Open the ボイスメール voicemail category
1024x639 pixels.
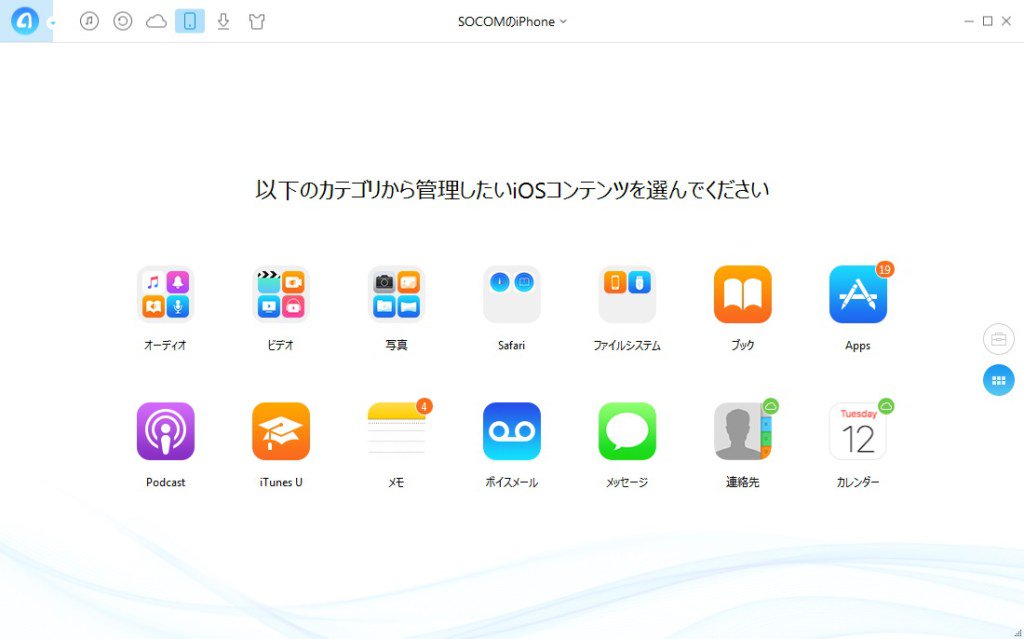pyautogui.click(x=511, y=431)
